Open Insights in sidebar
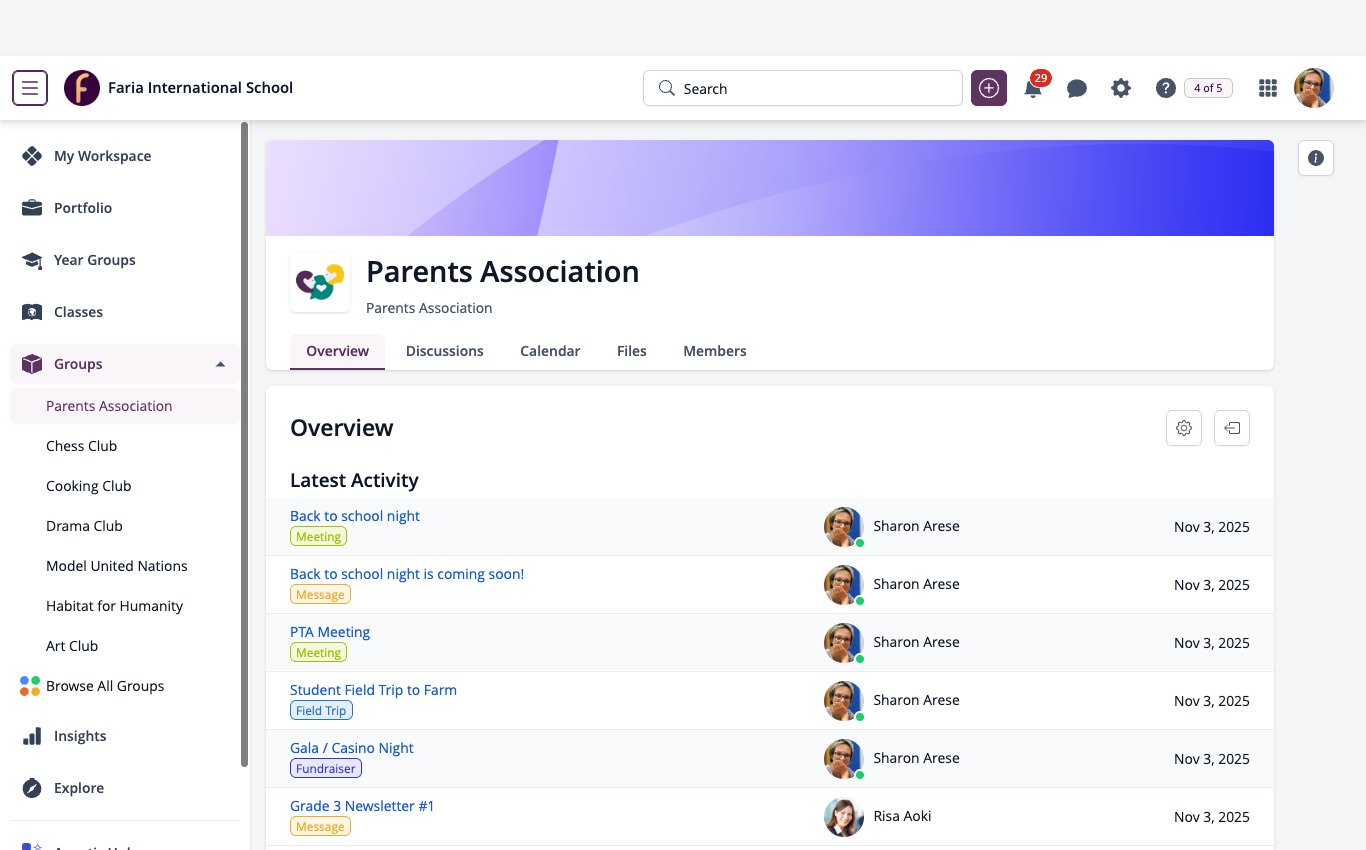 point(125,736)
